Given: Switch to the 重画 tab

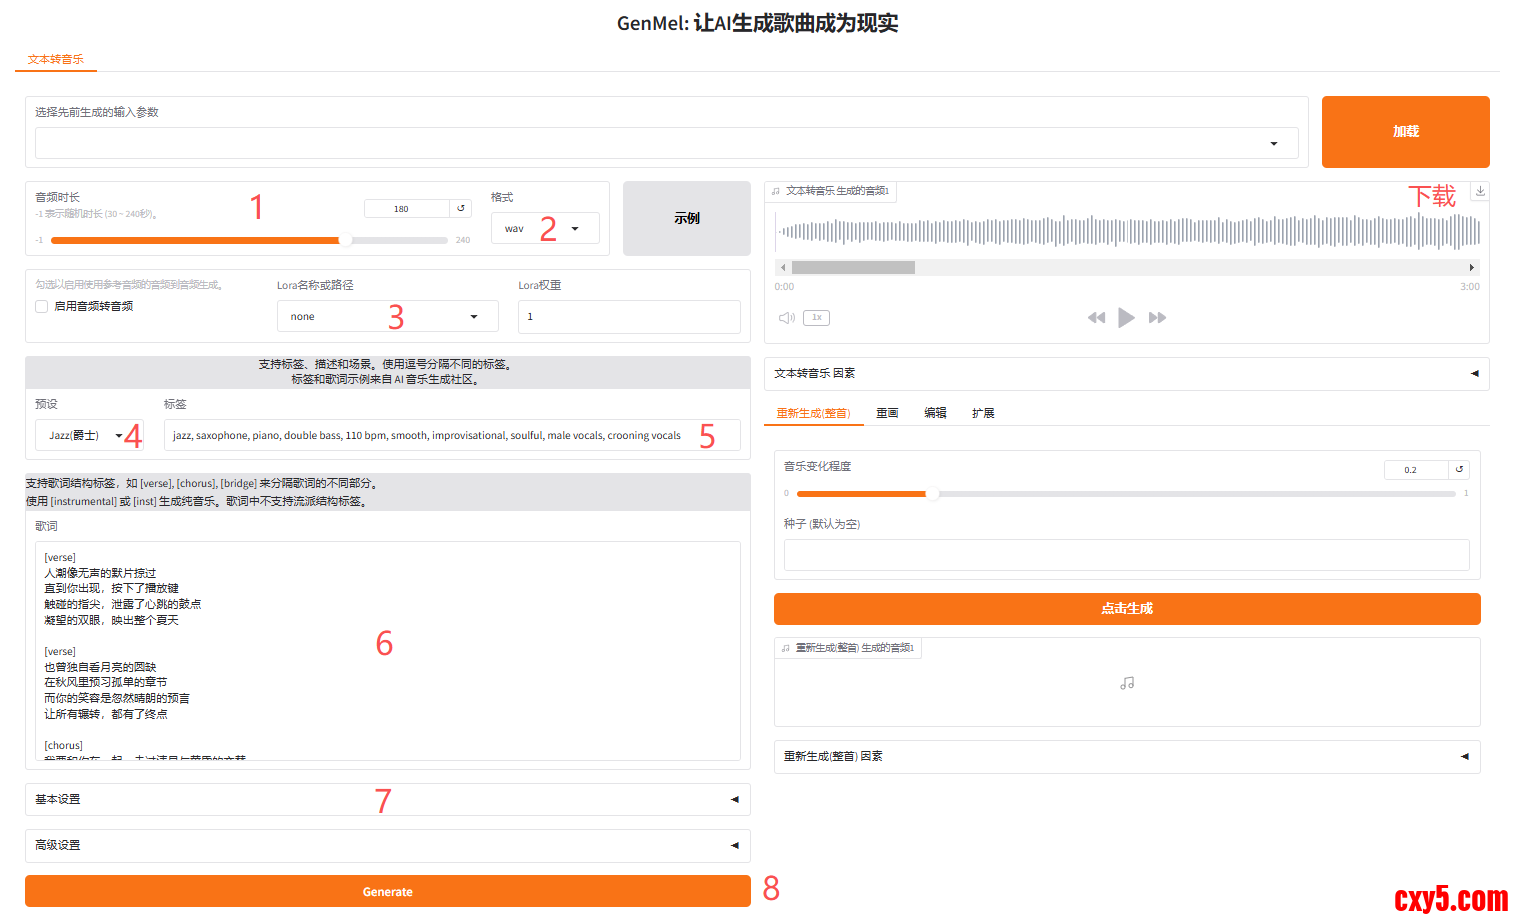Looking at the screenshot, I should [x=887, y=413].
